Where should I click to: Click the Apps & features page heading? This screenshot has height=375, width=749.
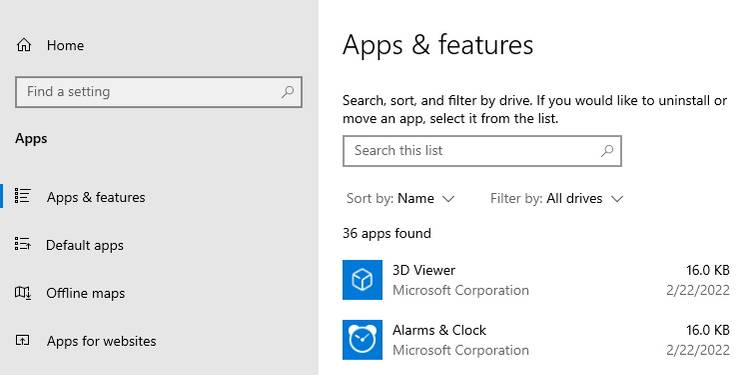coord(438,45)
